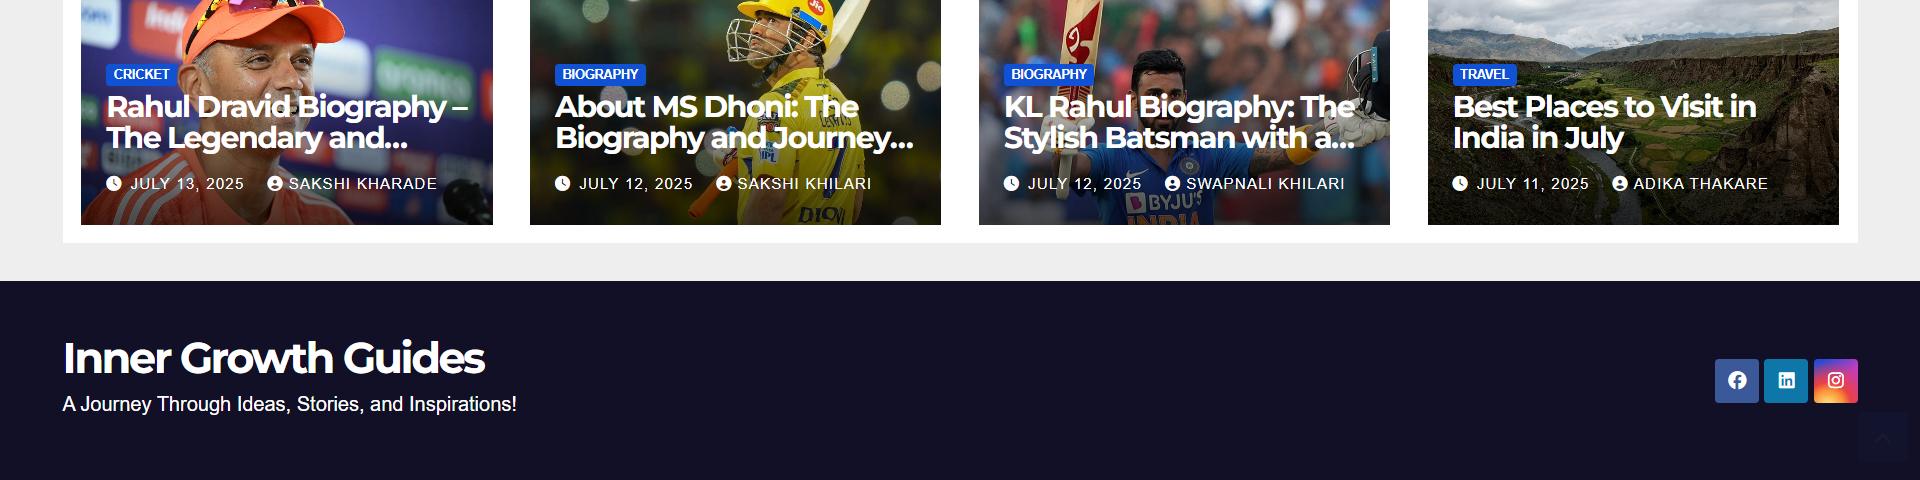Open KL Rahul Biography article title
The width and height of the screenshot is (1920, 480).
pos(1180,122)
